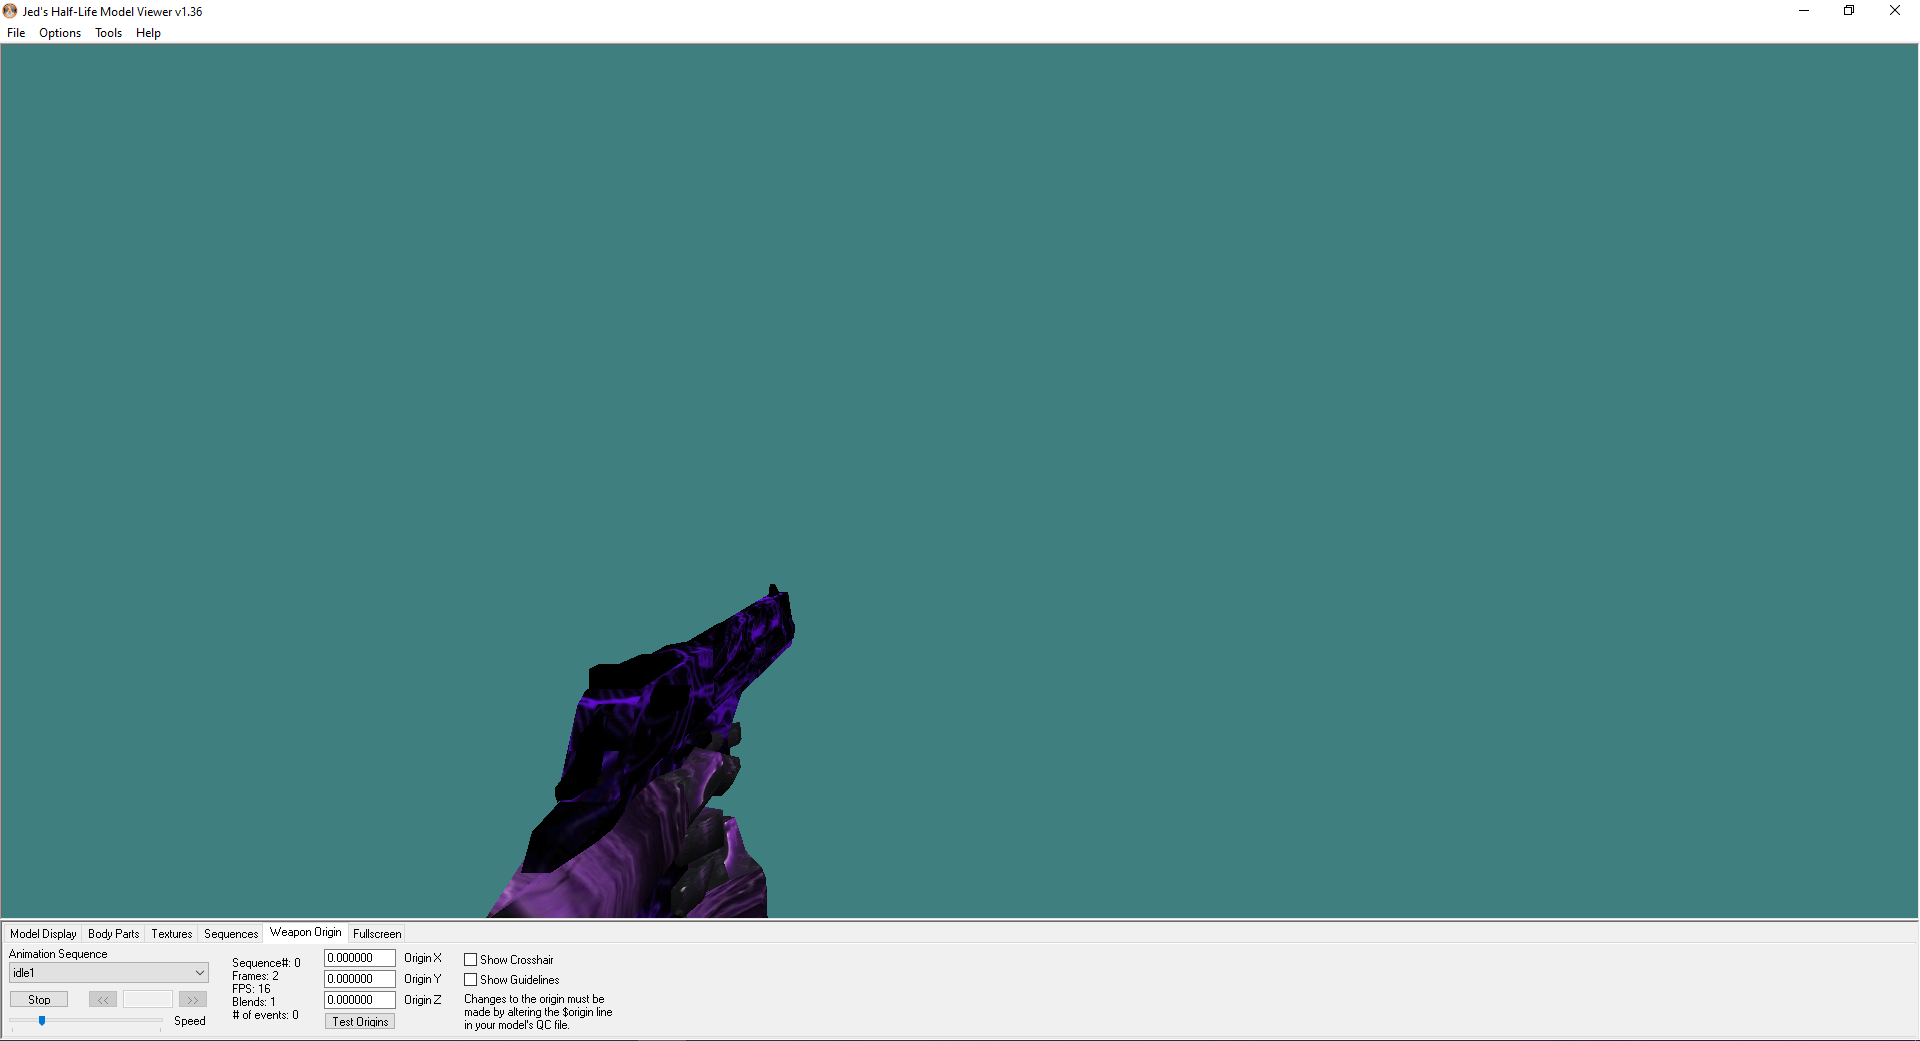Open the Options menu

point(60,33)
